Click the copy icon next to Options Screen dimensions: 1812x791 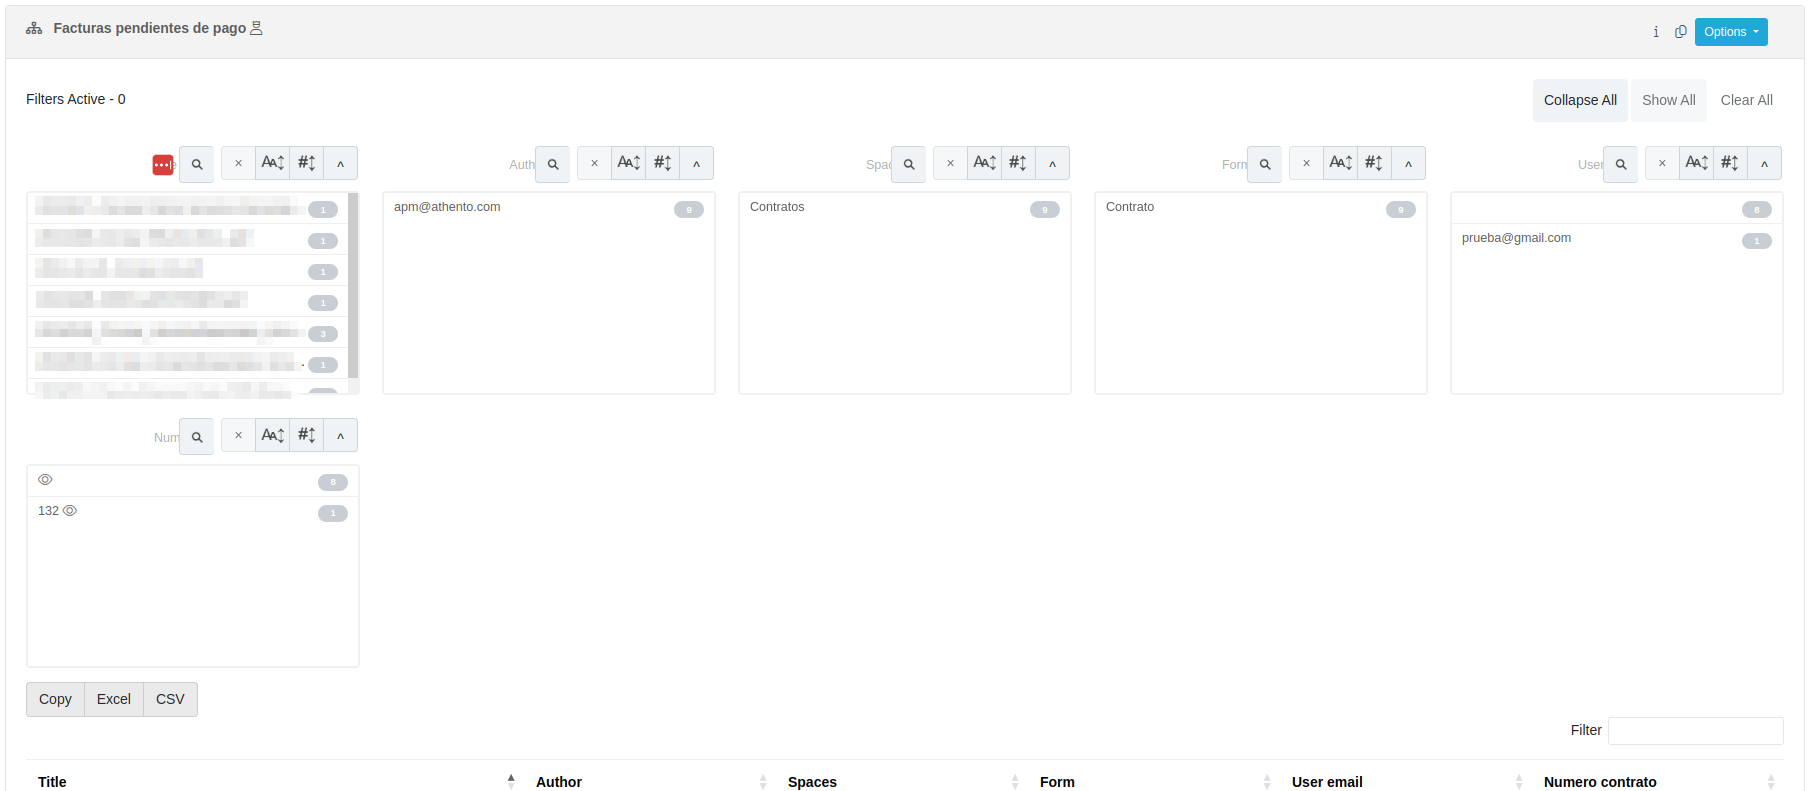[1681, 32]
